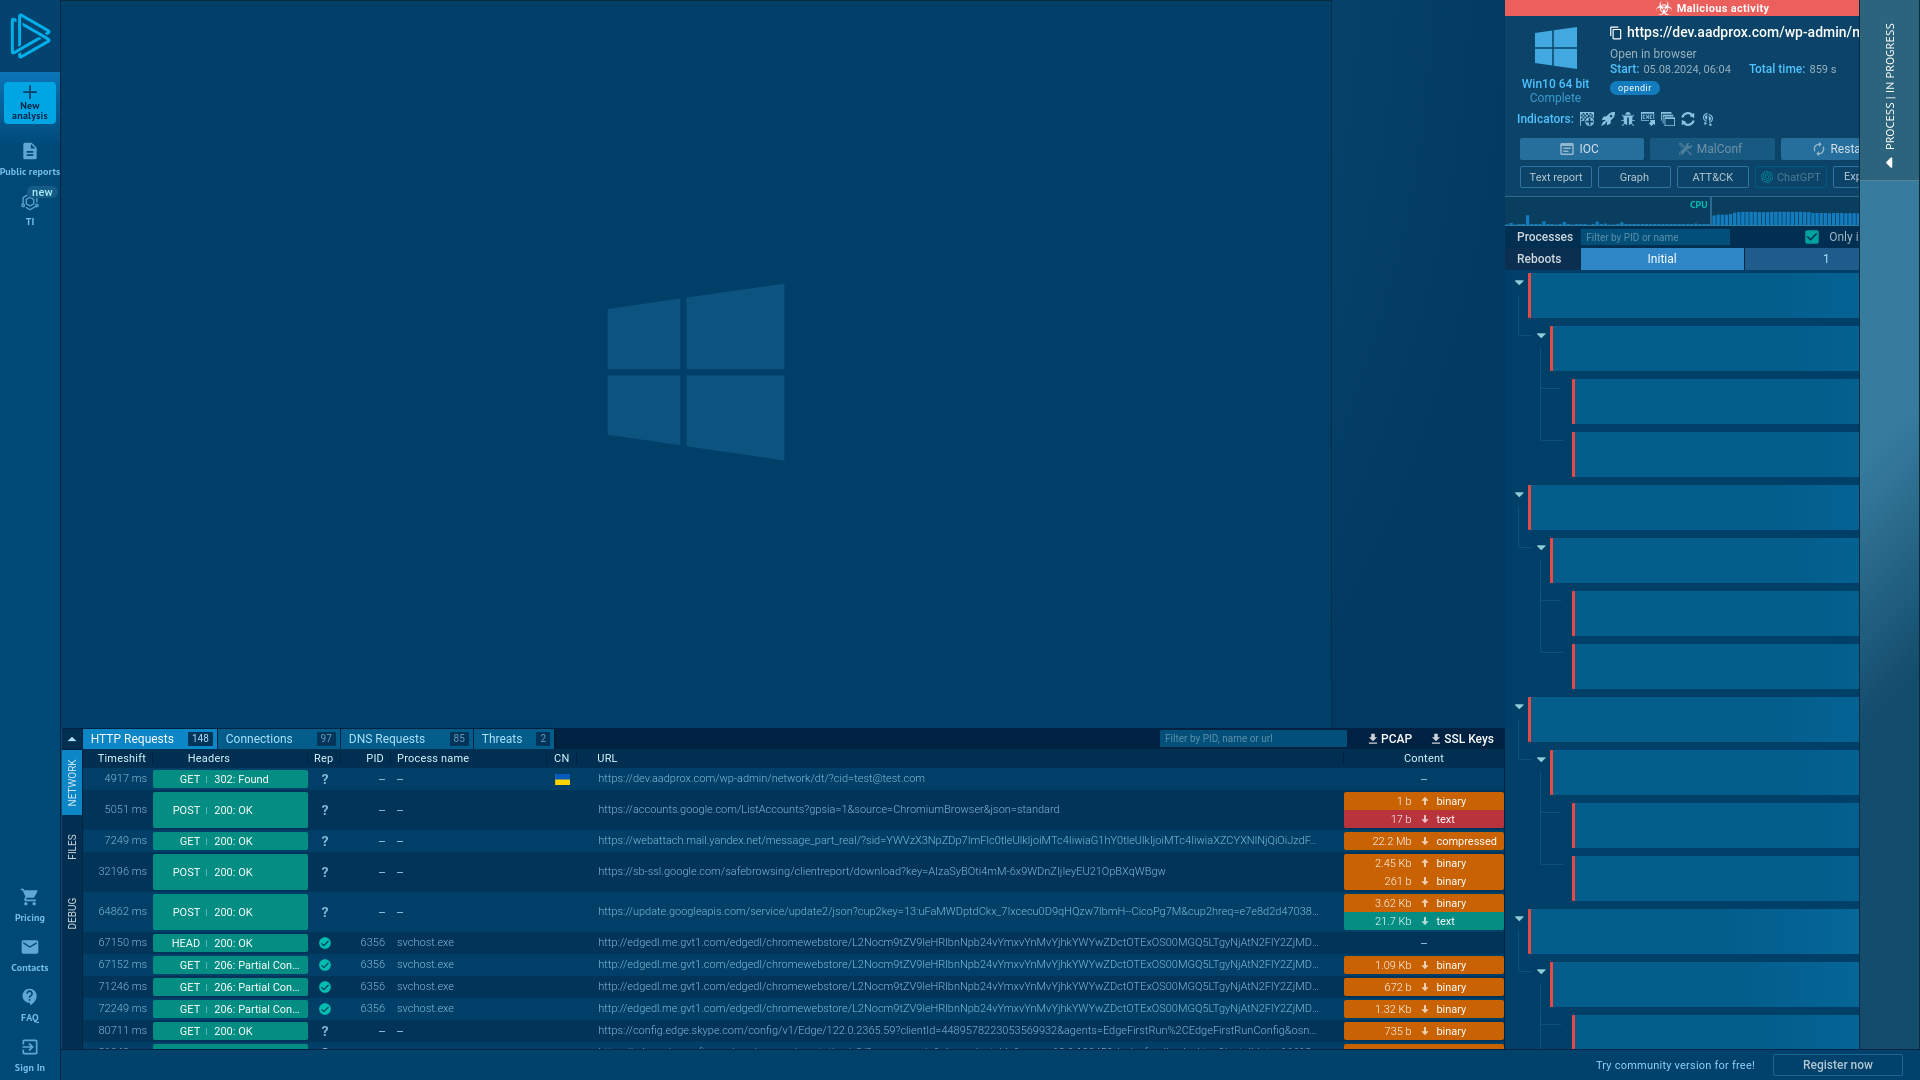Open Public reports page

point(30,159)
